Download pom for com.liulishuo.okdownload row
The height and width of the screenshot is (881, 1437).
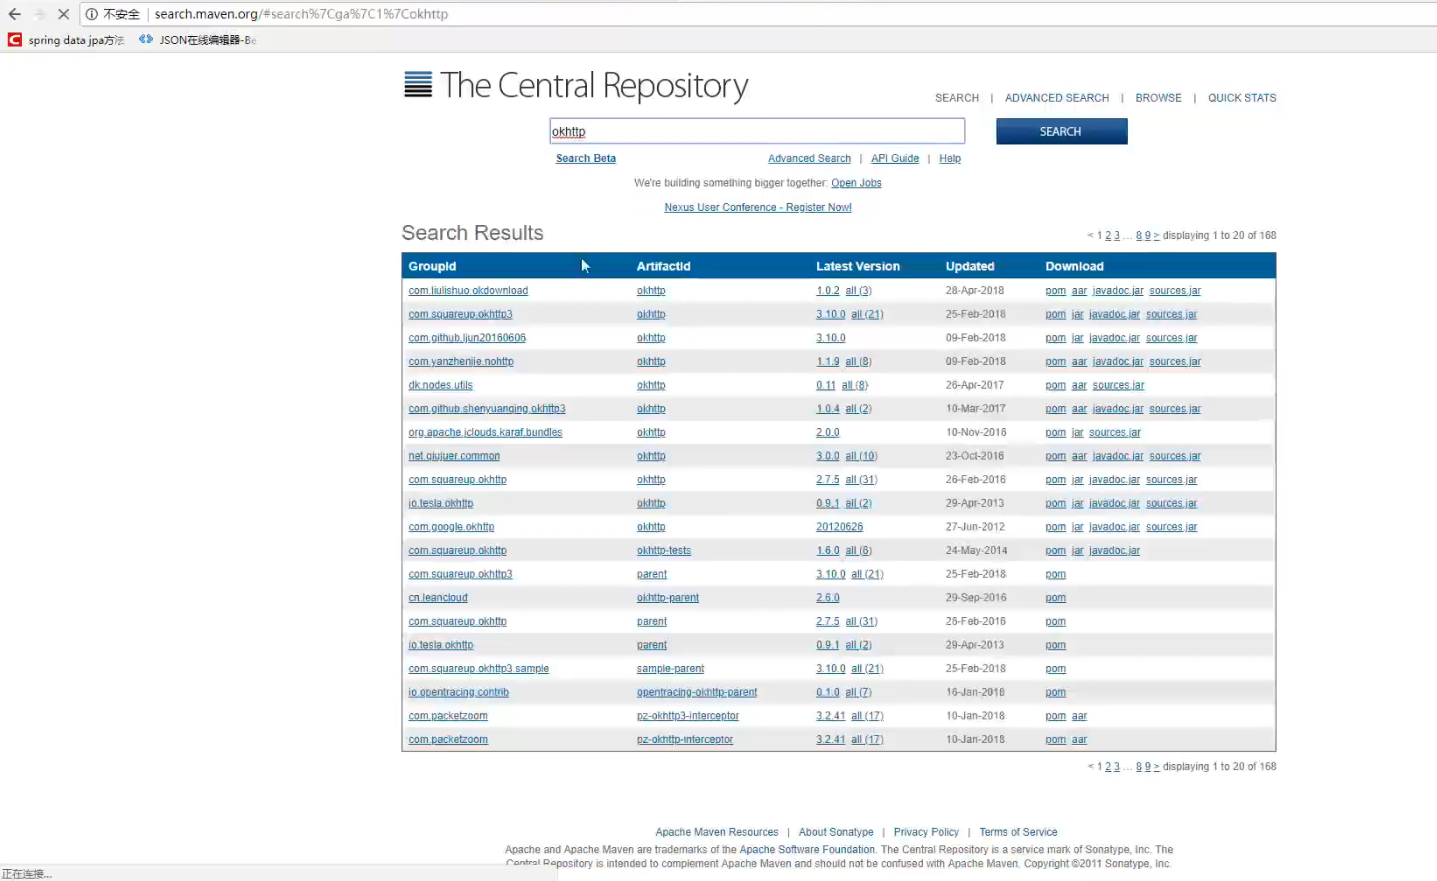1056,291
